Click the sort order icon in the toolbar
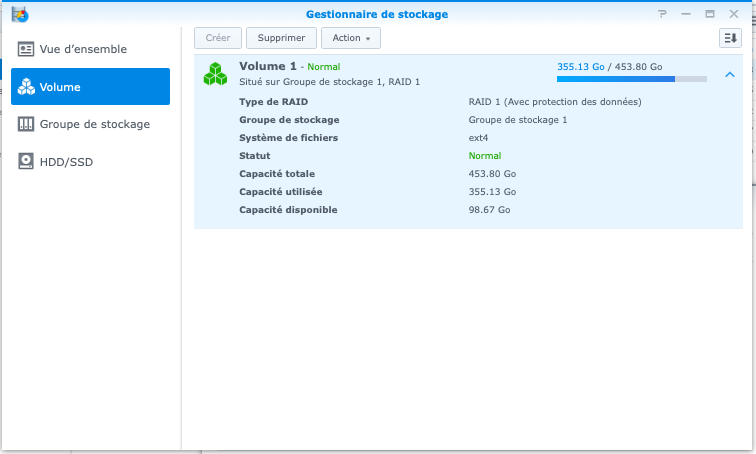 pyautogui.click(x=730, y=38)
